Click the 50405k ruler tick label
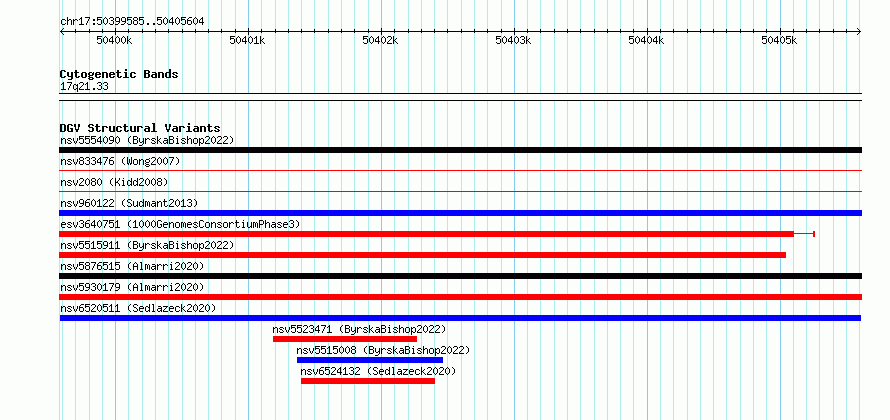The height and width of the screenshot is (420, 890). 779,40
